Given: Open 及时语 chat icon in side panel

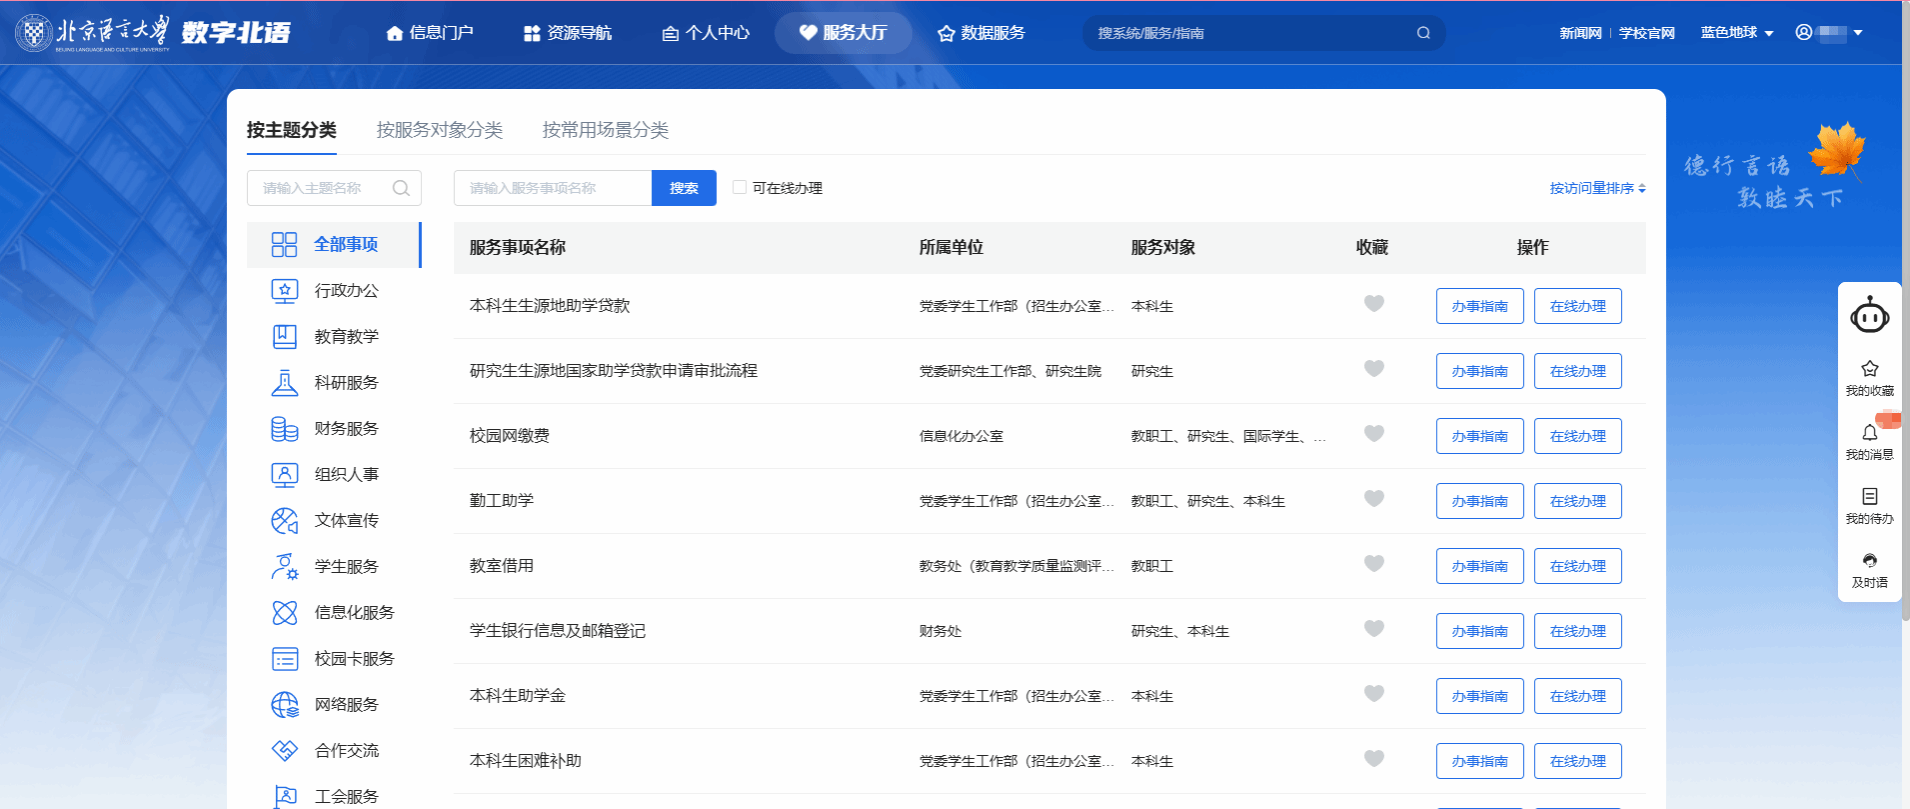Looking at the screenshot, I should click(x=1869, y=561).
